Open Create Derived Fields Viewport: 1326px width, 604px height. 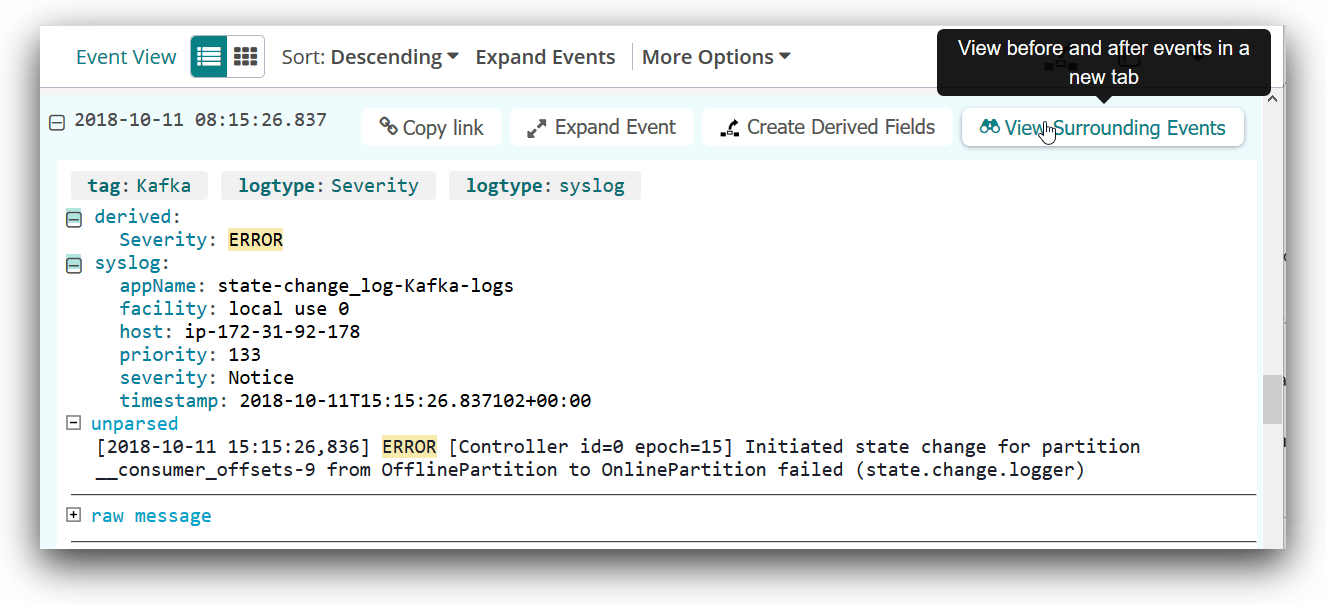pos(827,128)
